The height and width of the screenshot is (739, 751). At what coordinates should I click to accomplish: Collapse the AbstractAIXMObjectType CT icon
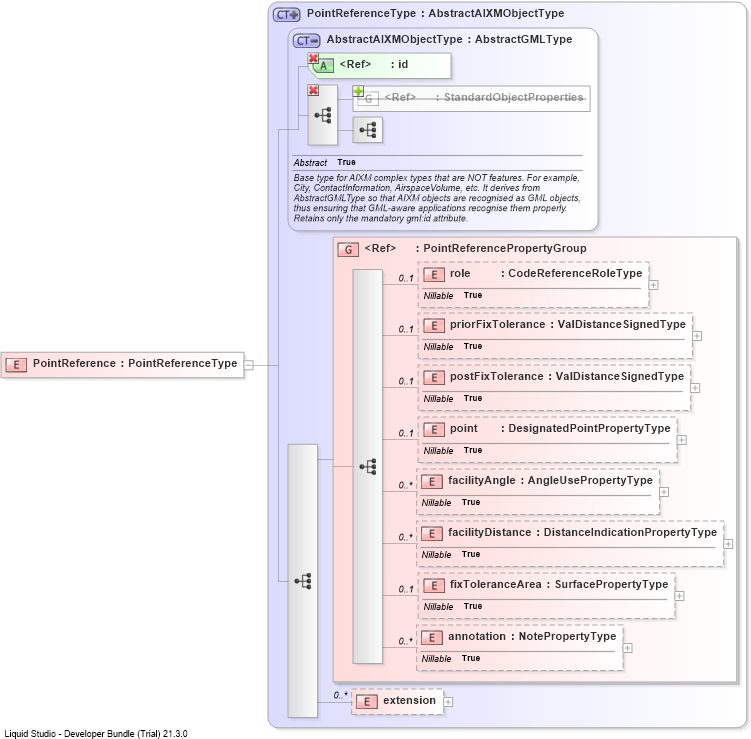[x=307, y=41]
